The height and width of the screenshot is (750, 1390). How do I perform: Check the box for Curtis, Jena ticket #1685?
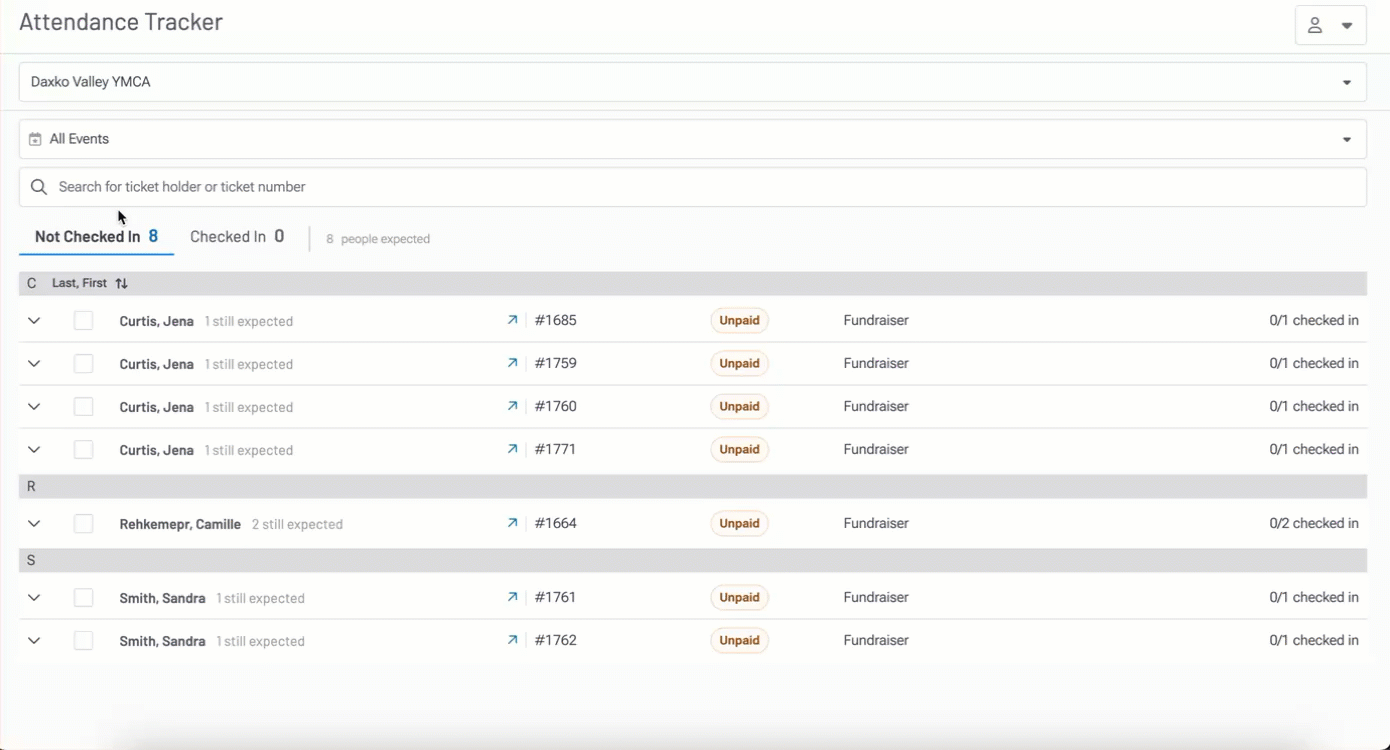[84, 321]
